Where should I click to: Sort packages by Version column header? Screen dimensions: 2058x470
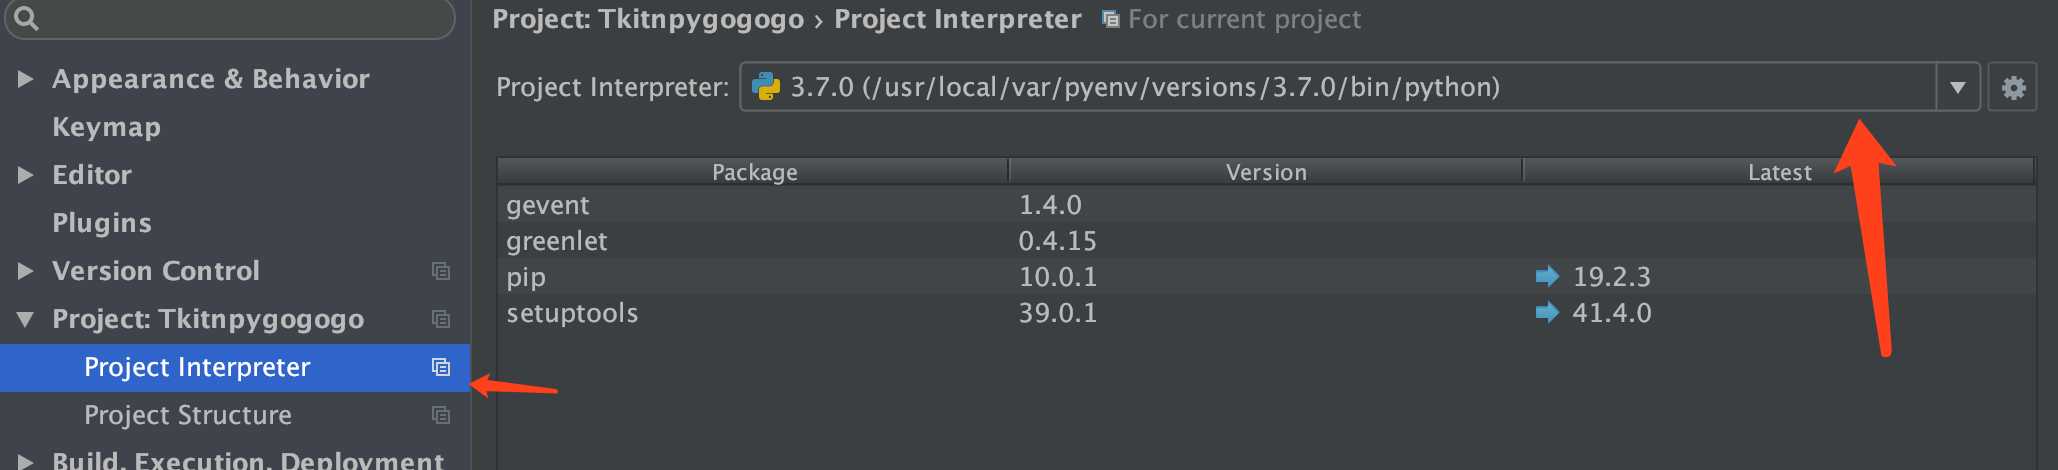[x=1266, y=172]
